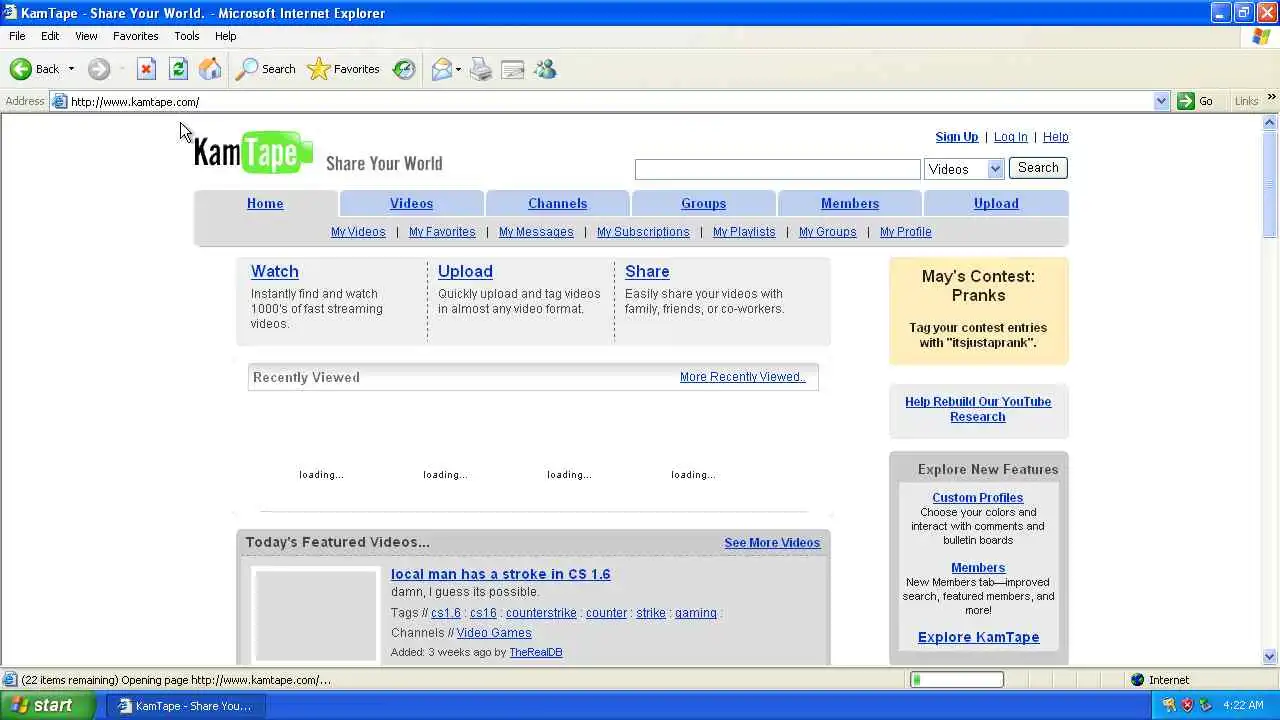Refresh the page using the Refresh icon

coord(178,69)
